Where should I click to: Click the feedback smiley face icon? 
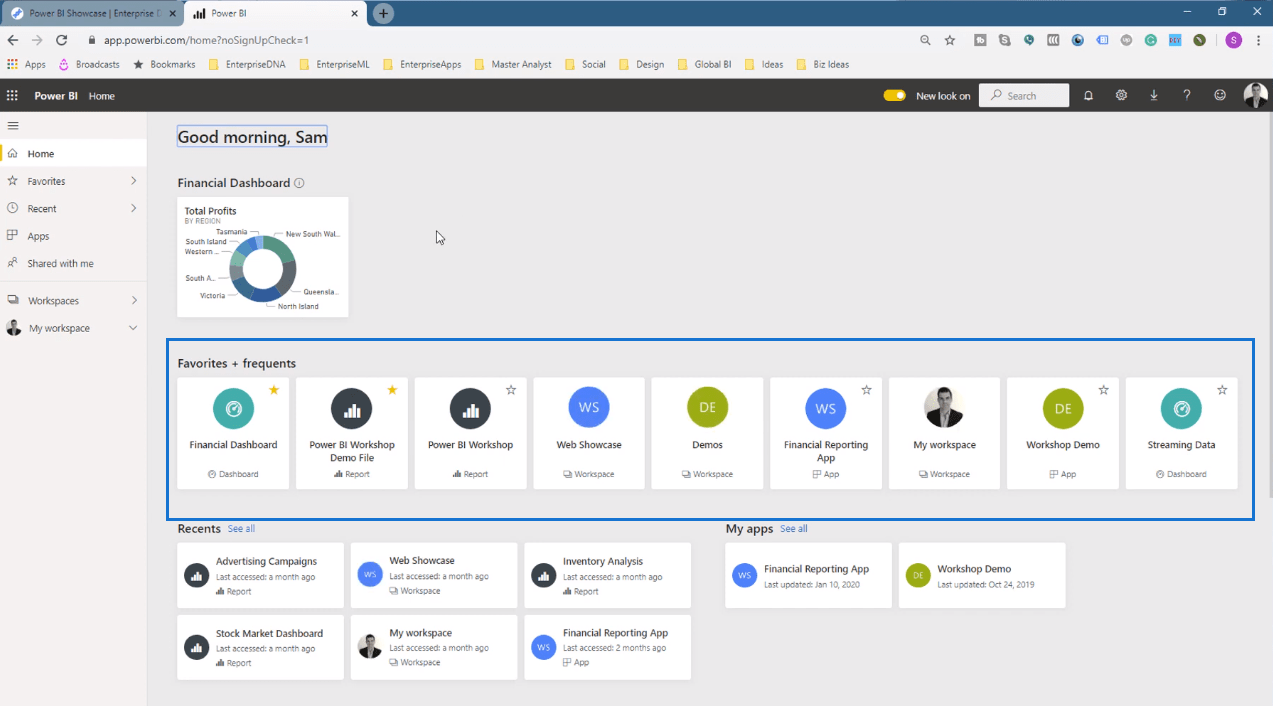click(x=1220, y=95)
